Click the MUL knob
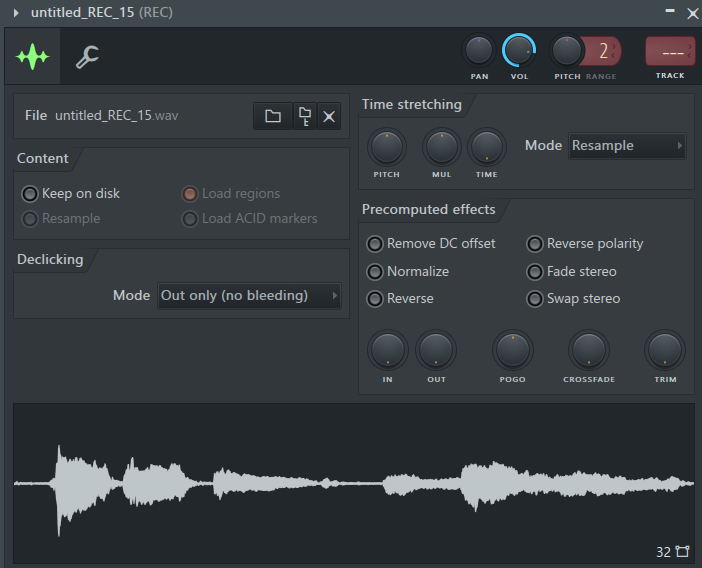The width and height of the screenshot is (702, 568). coord(441,147)
